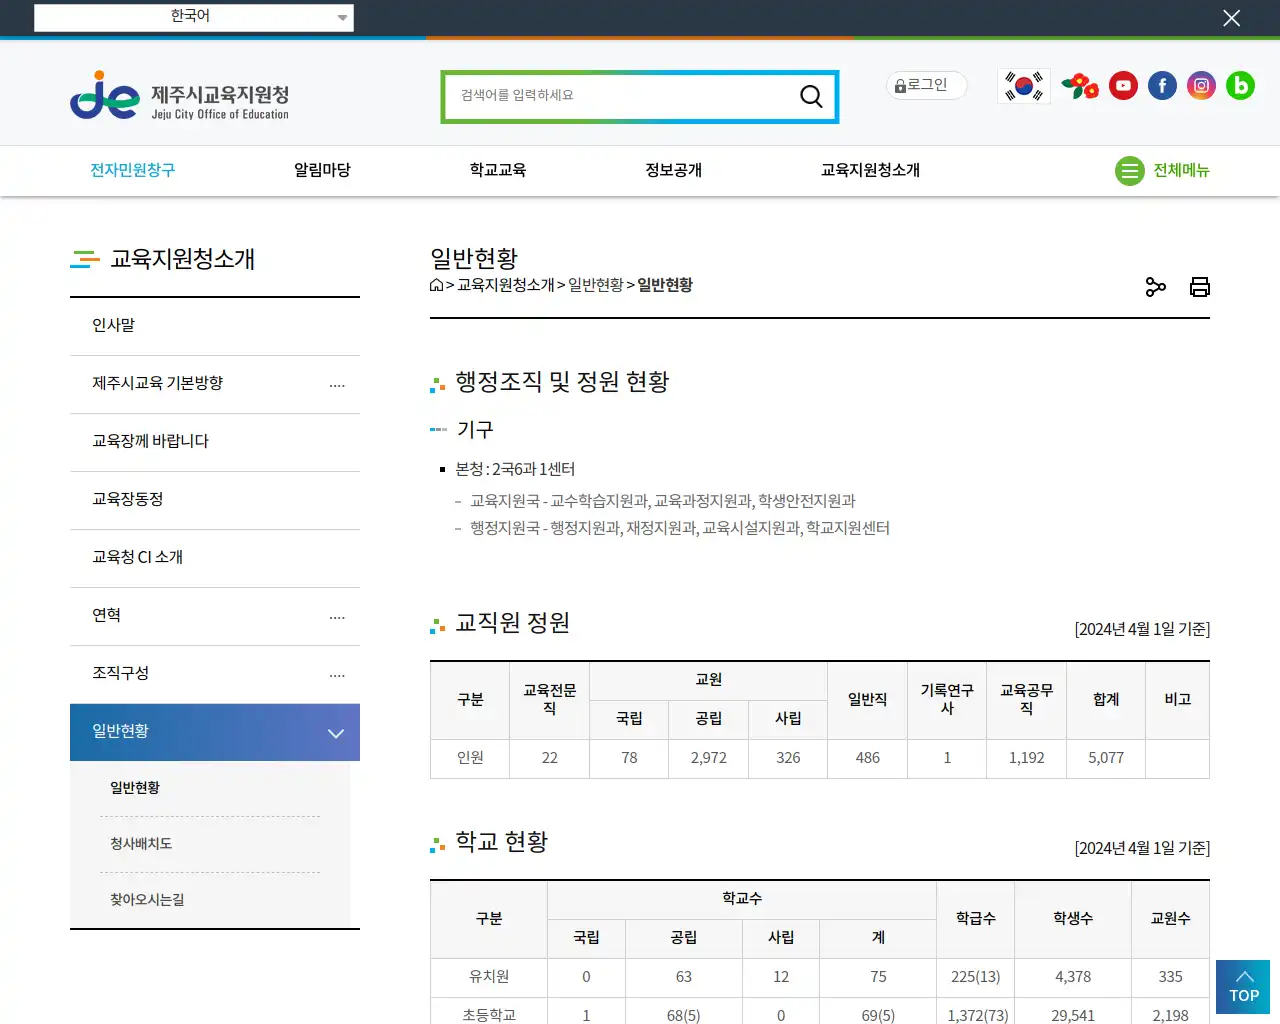Image resolution: width=1280 pixels, height=1024 pixels.
Task: Click the 유치원 row label
Action: click(489, 977)
